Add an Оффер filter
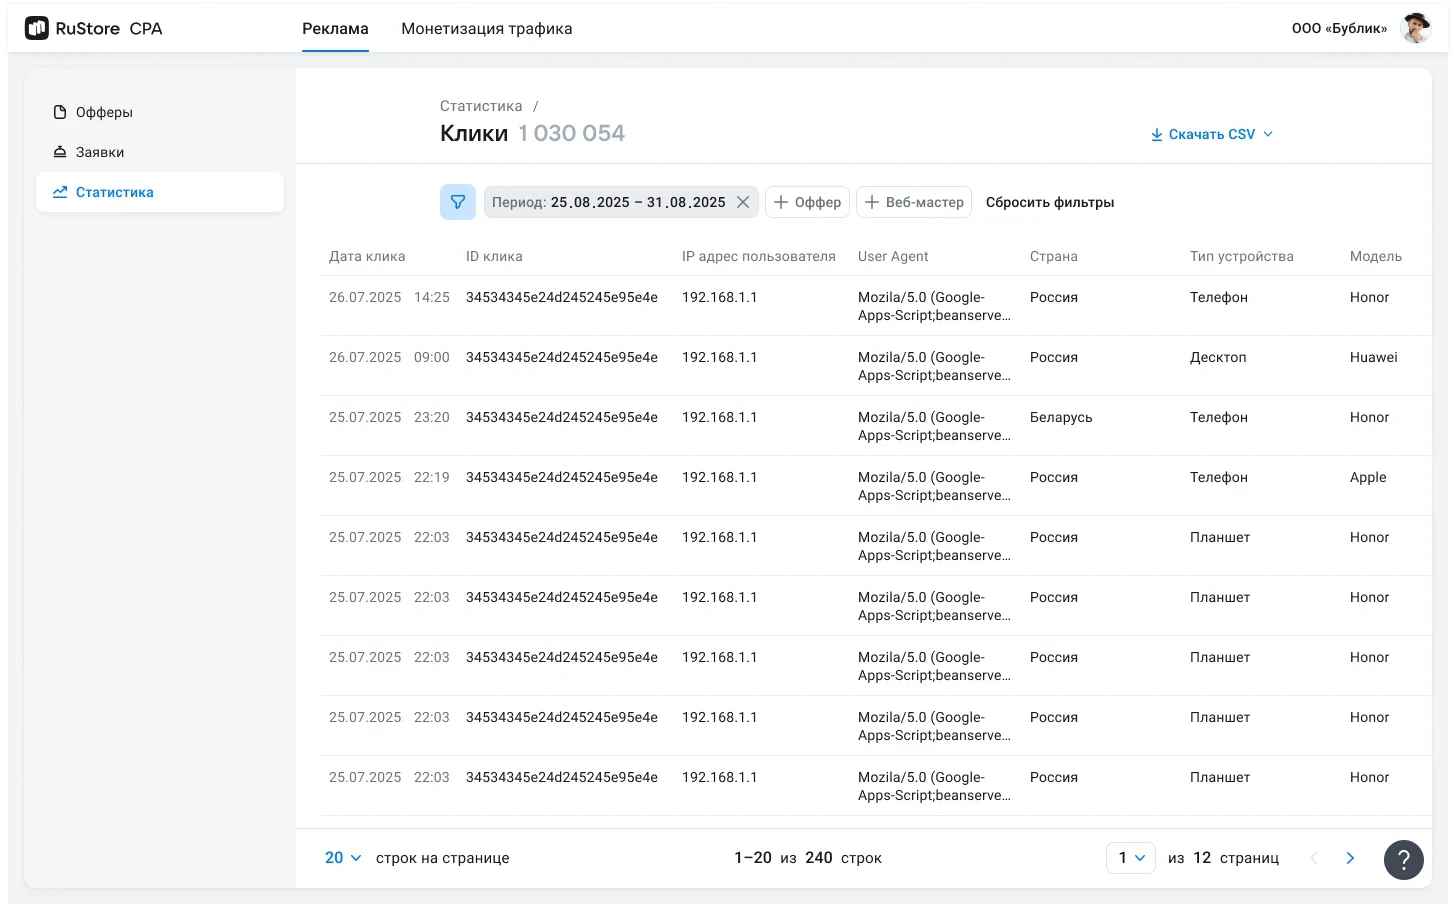Screen dimensions: 1456x904 808,202
